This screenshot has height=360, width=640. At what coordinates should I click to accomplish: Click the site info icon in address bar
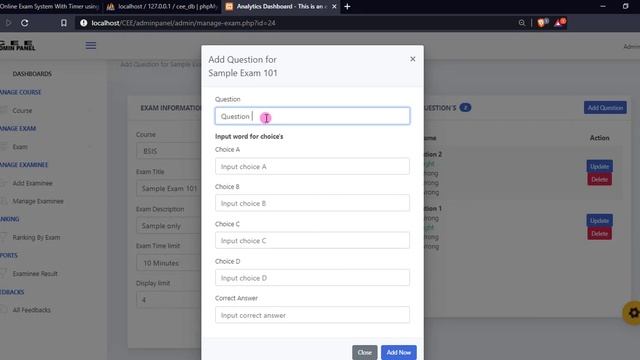coord(84,23)
